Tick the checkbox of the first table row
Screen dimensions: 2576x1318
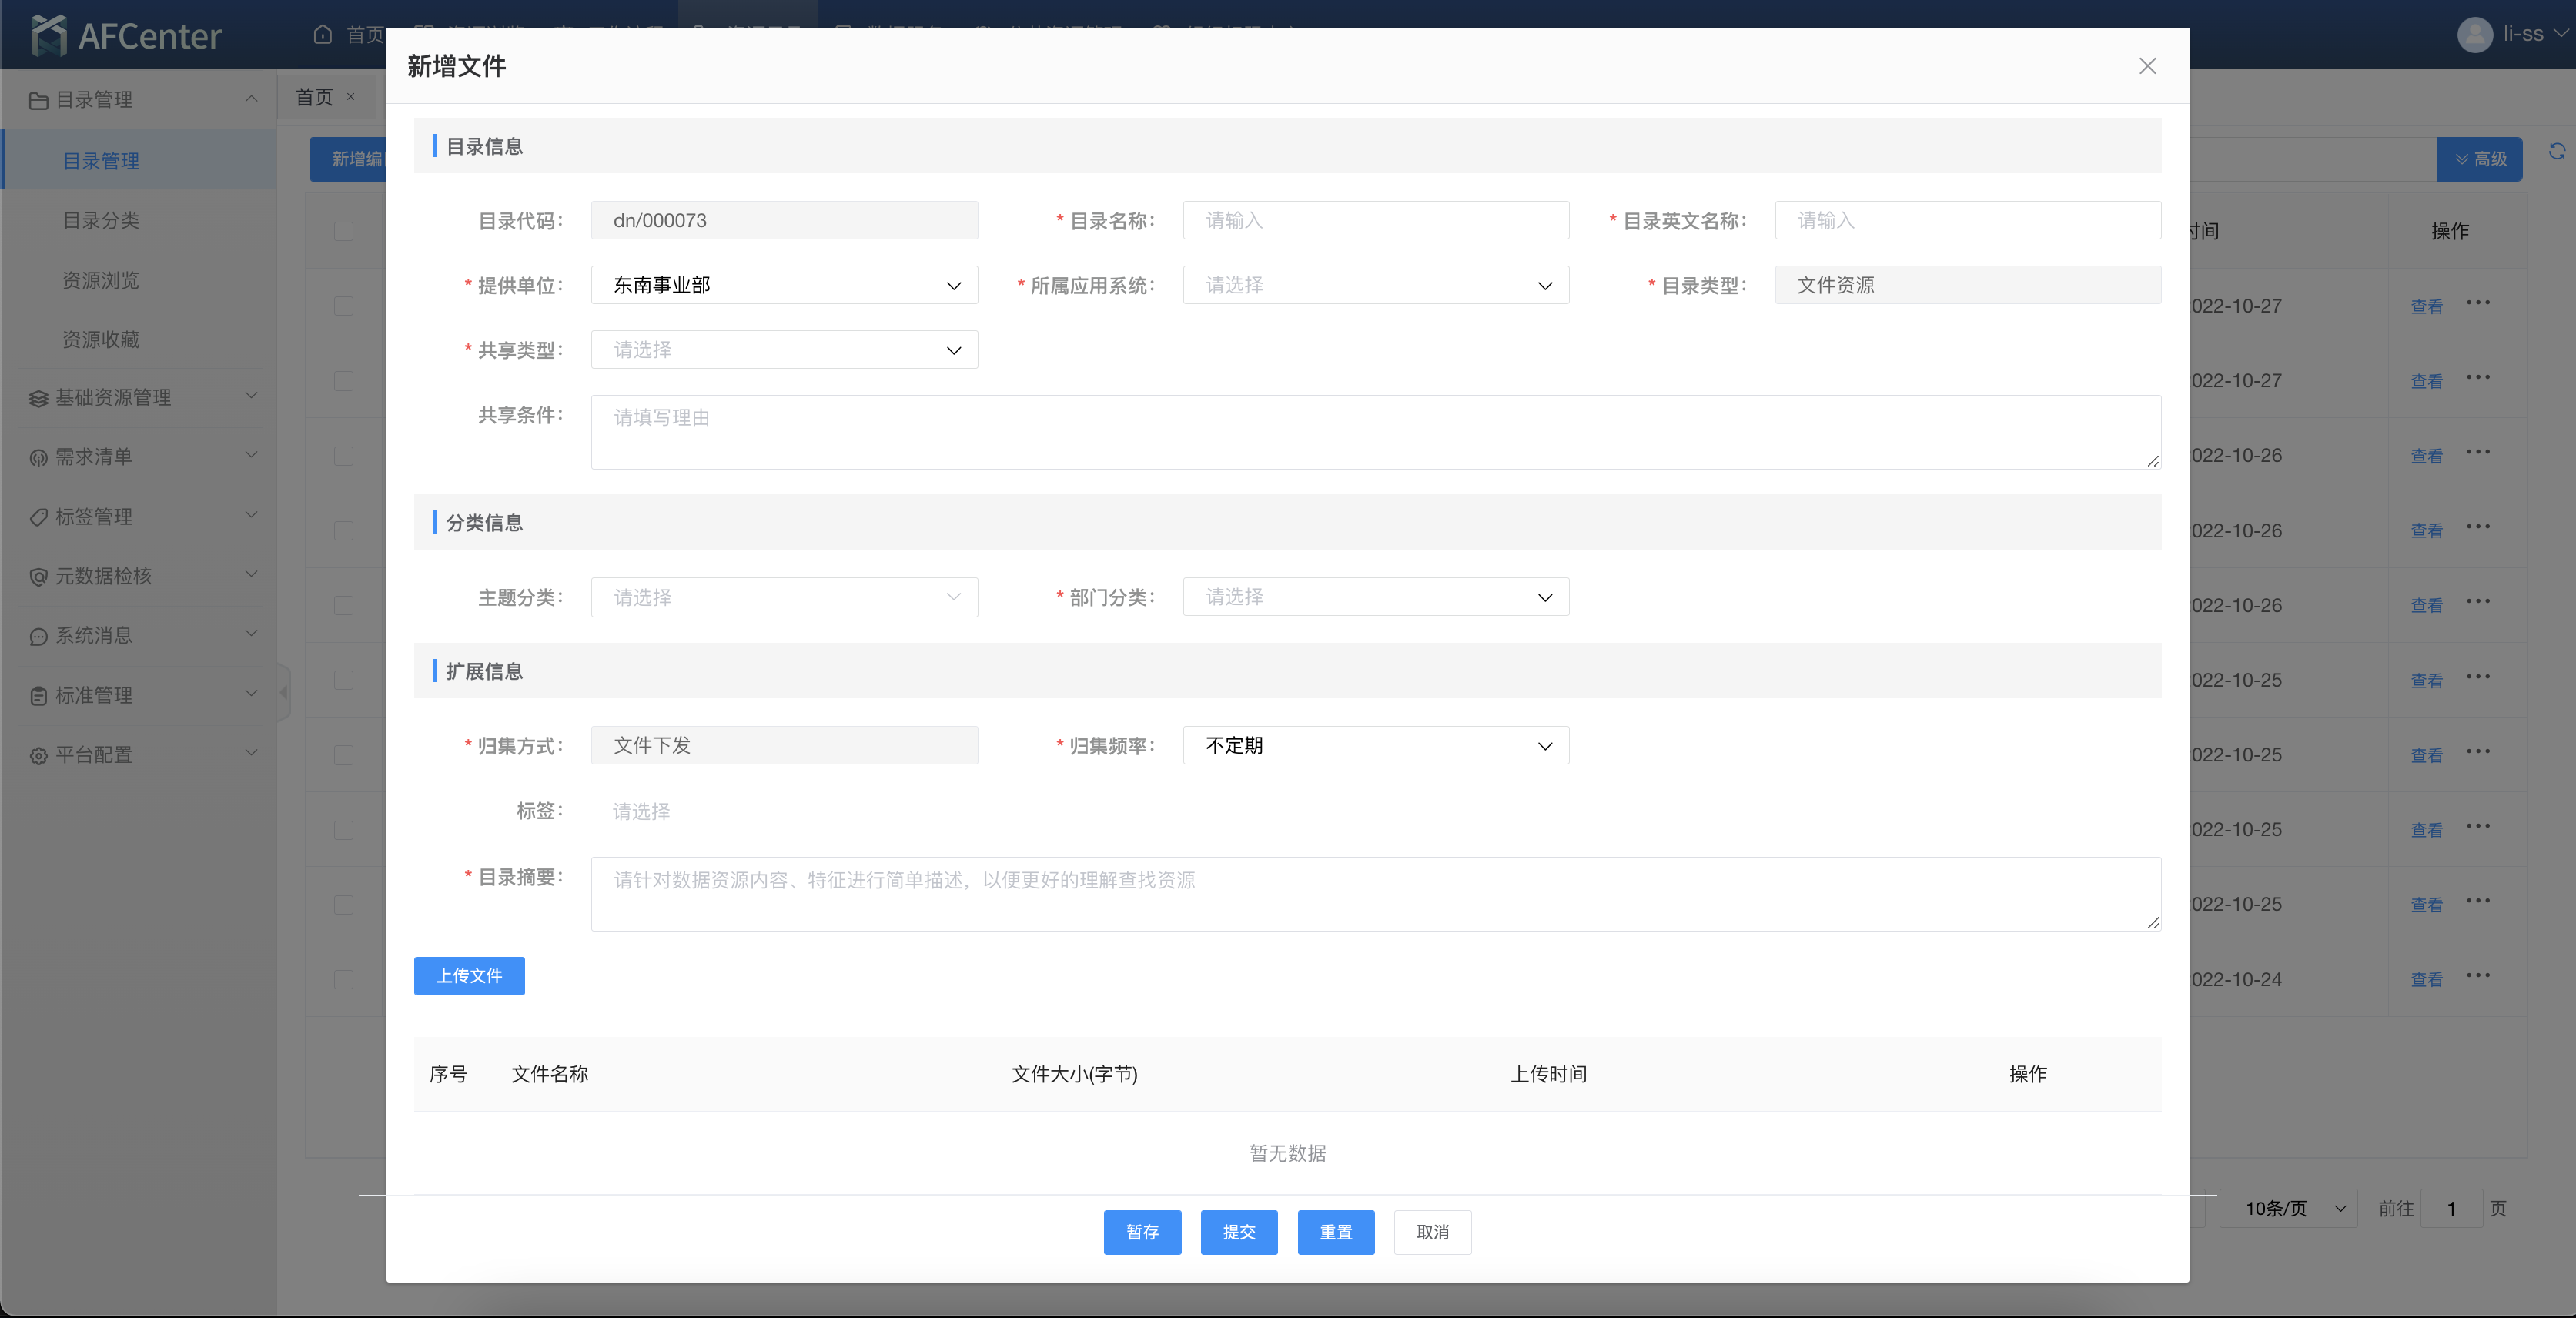(x=344, y=306)
